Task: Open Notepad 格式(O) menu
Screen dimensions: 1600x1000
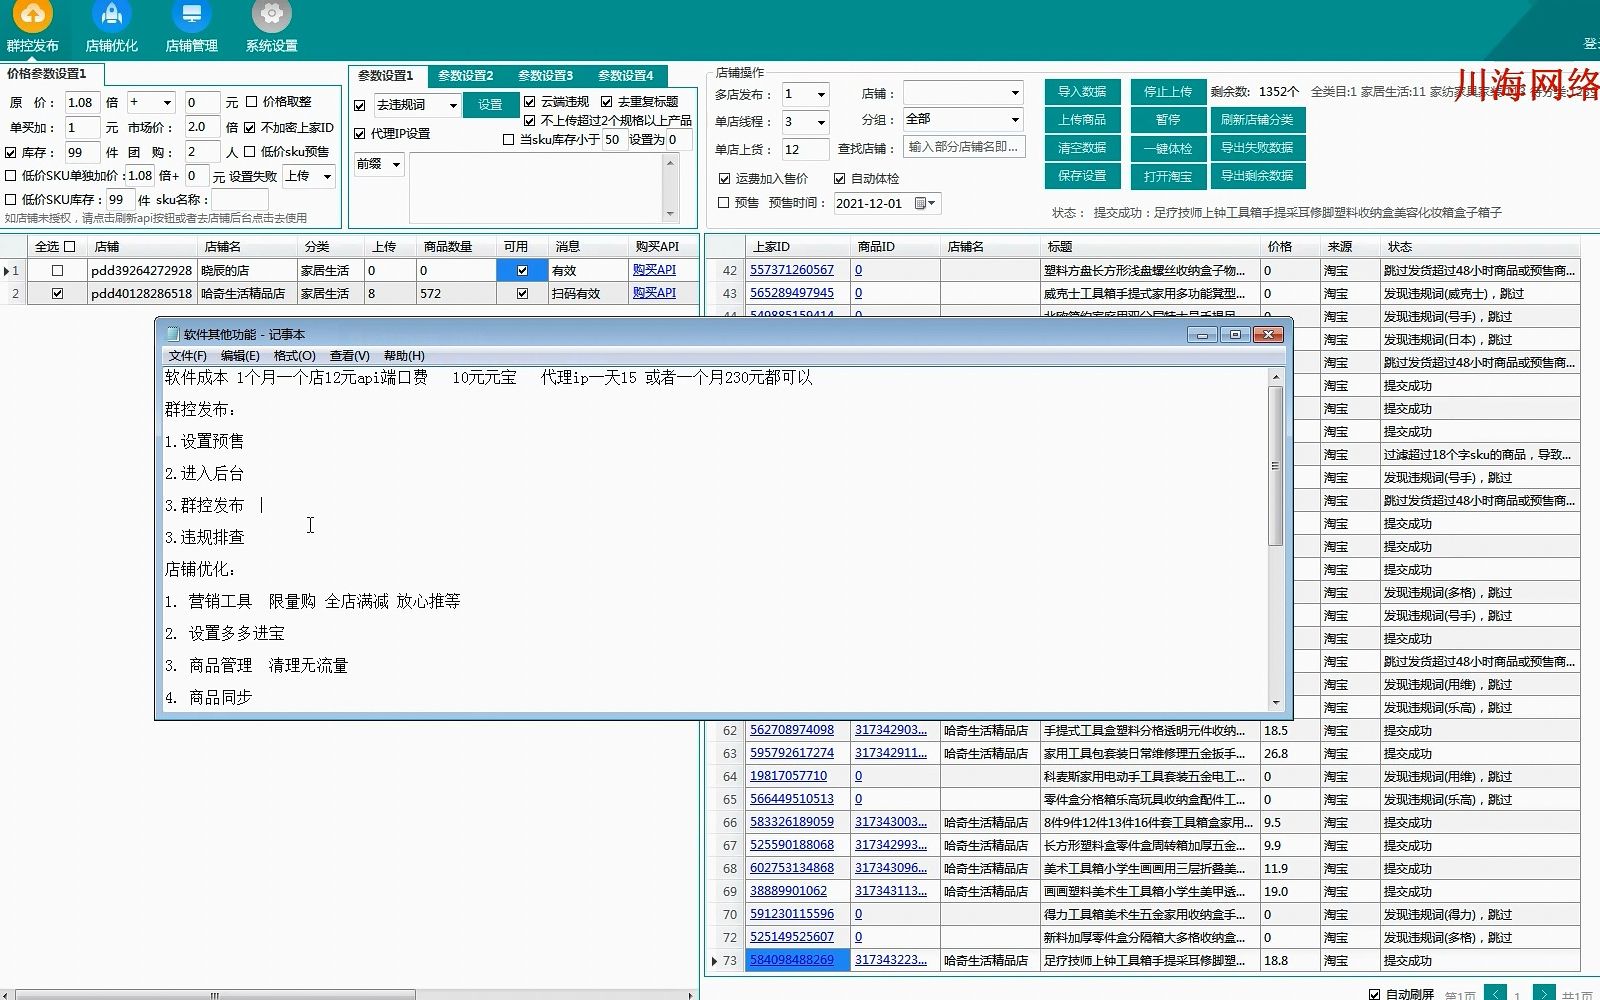Action: tap(295, 356)
